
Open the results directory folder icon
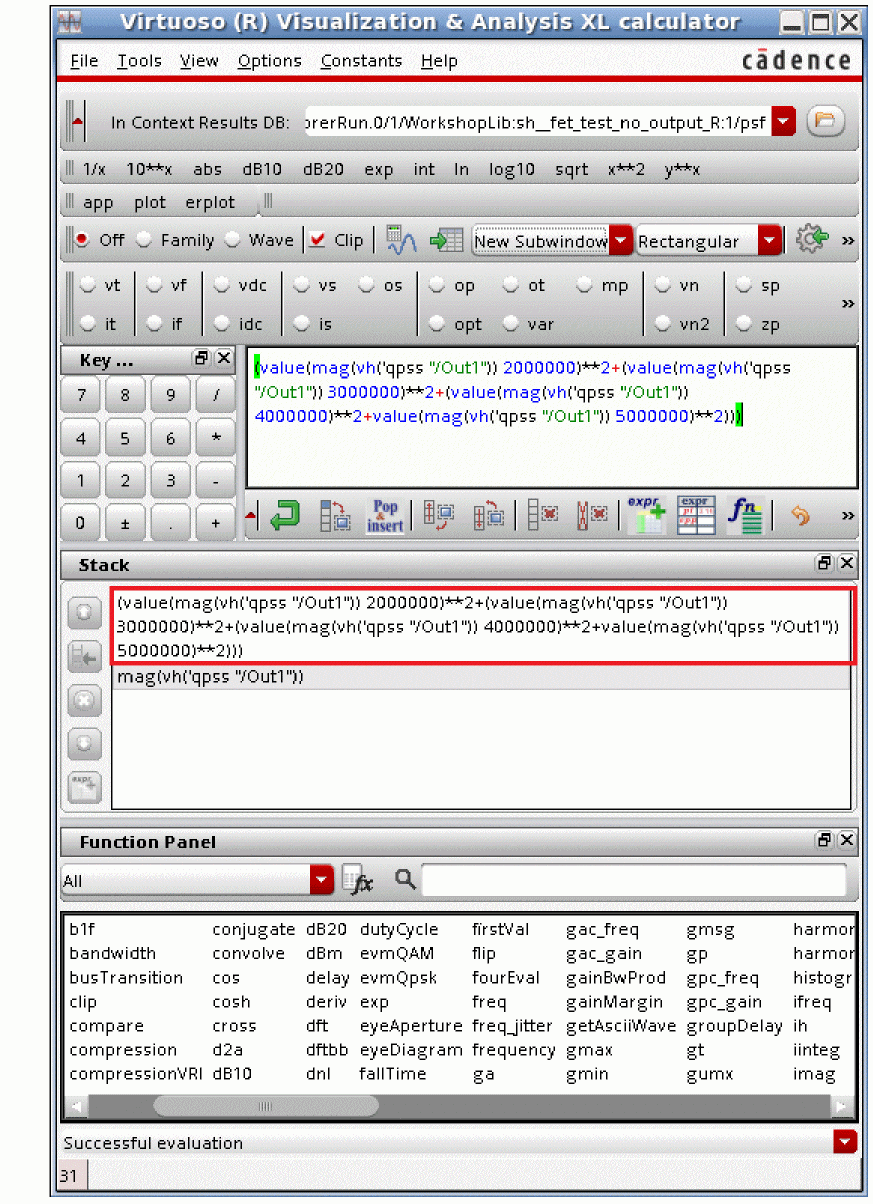tap(825, 122)
